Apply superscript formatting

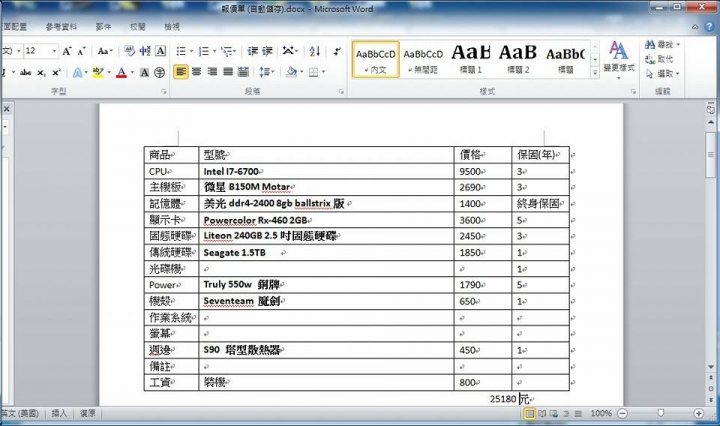pos(56,73)
